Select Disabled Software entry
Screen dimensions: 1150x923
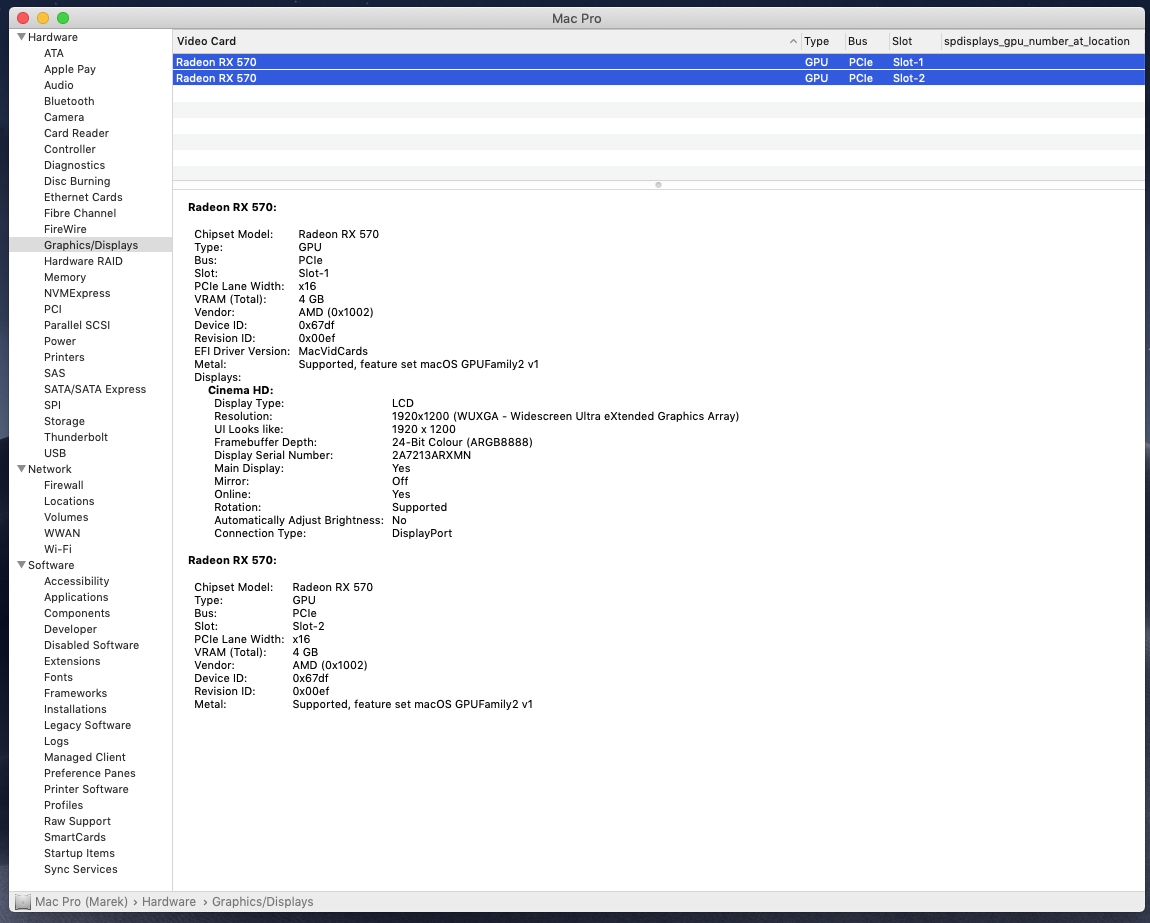point(91,645)
